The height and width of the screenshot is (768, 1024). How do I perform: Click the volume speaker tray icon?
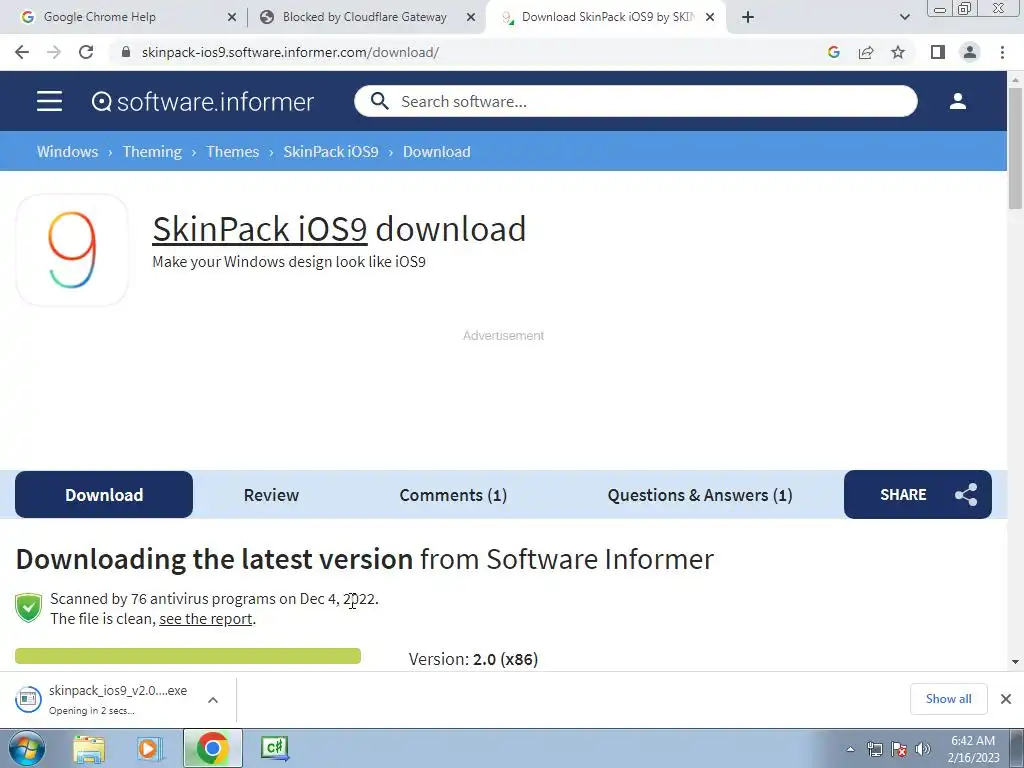(923, 749)
